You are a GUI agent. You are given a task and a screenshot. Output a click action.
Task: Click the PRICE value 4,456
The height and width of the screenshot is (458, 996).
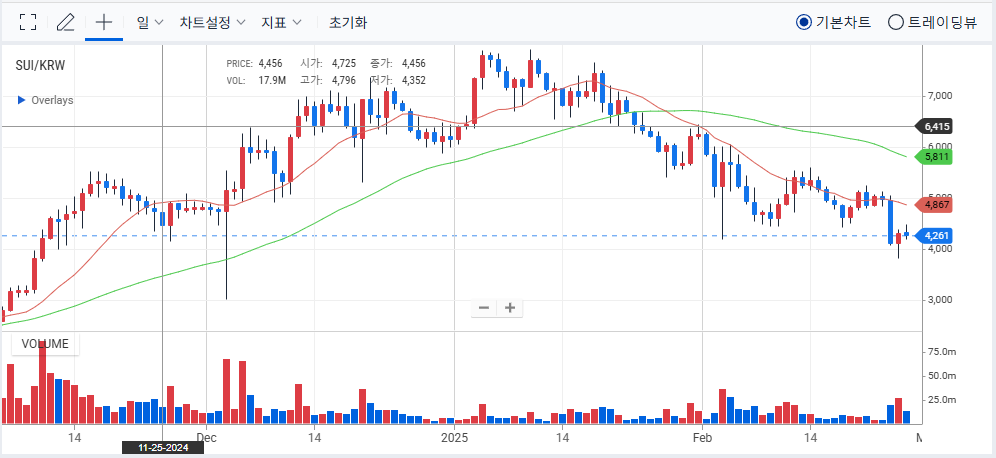click(x=271, y=64)
